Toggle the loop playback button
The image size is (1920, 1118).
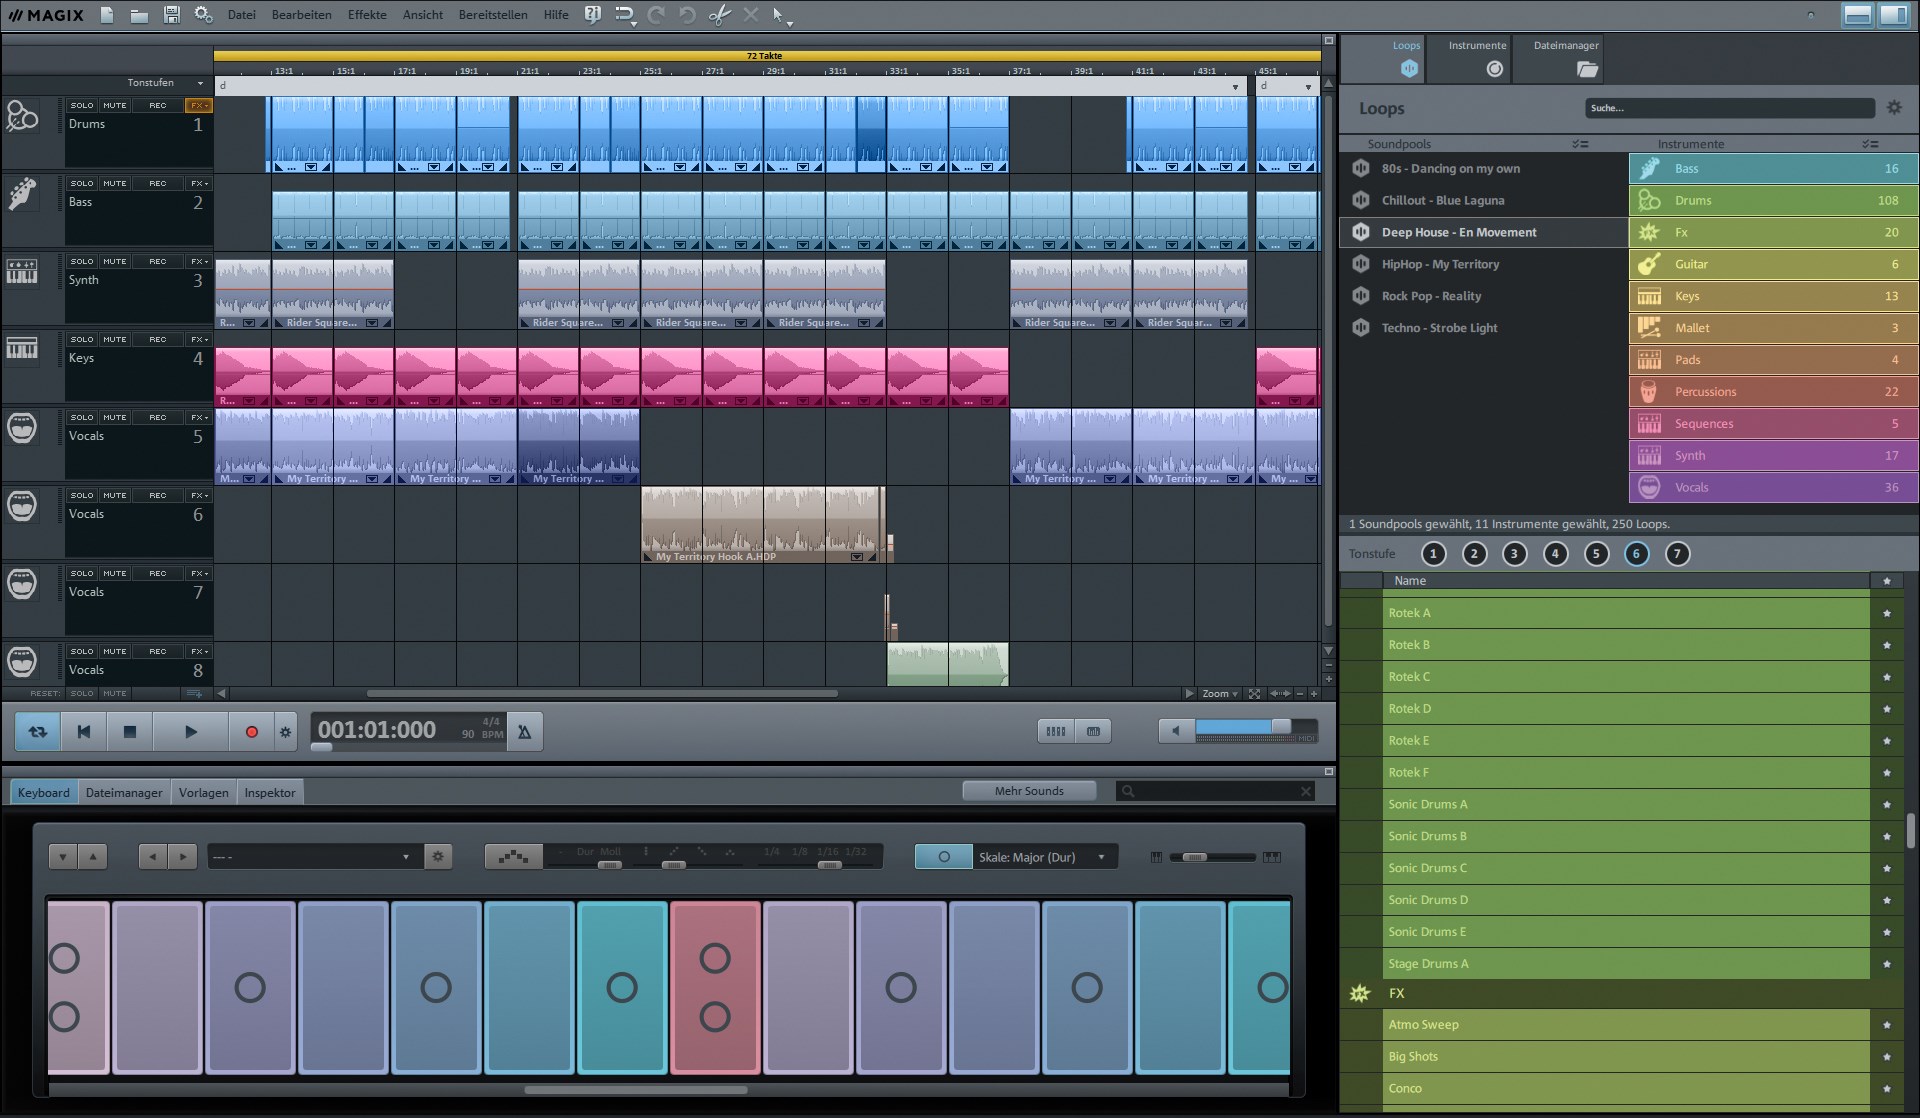(x=38, y=732)
